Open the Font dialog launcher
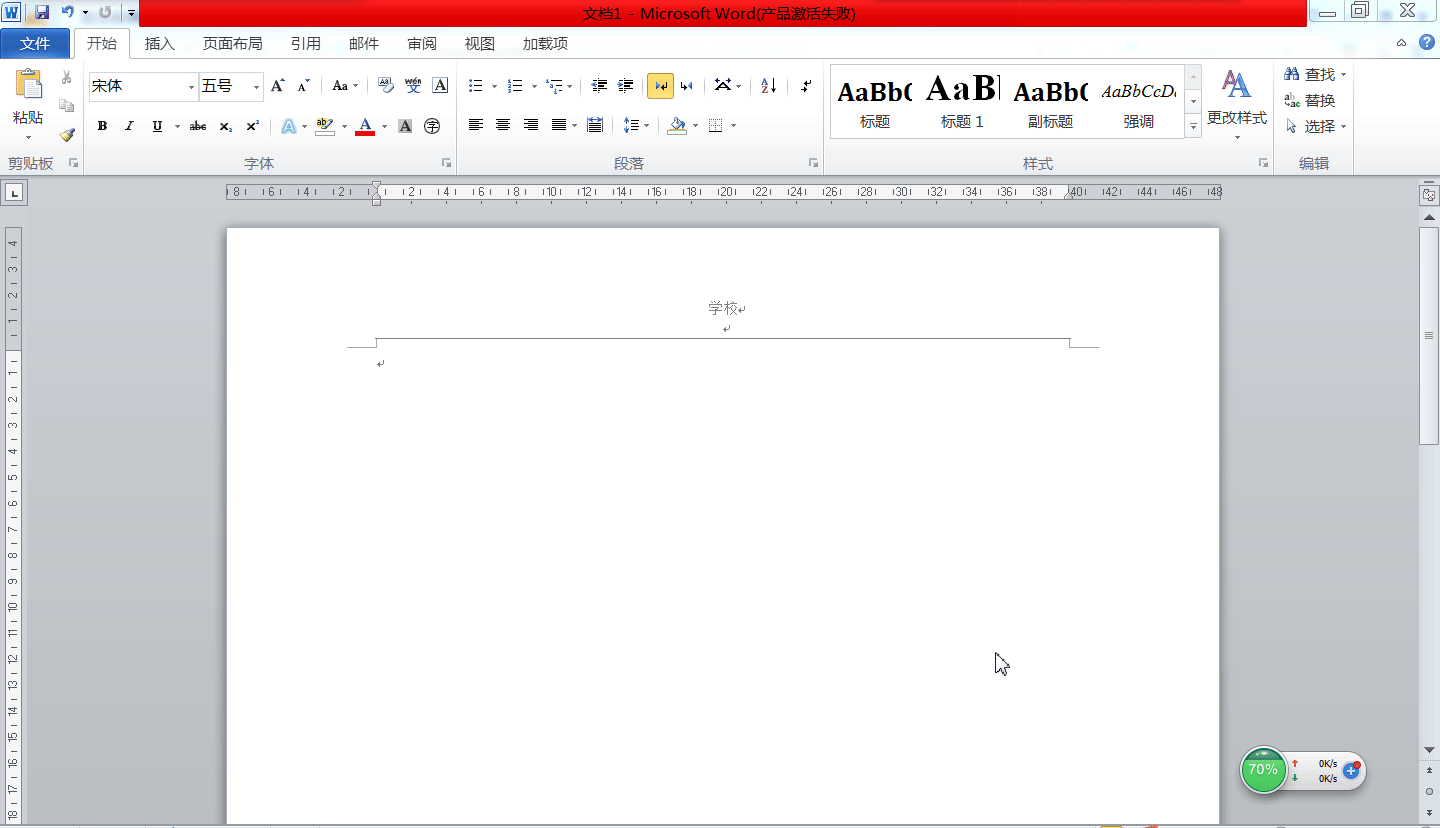1440x828 pixels. tap(446, 163)
